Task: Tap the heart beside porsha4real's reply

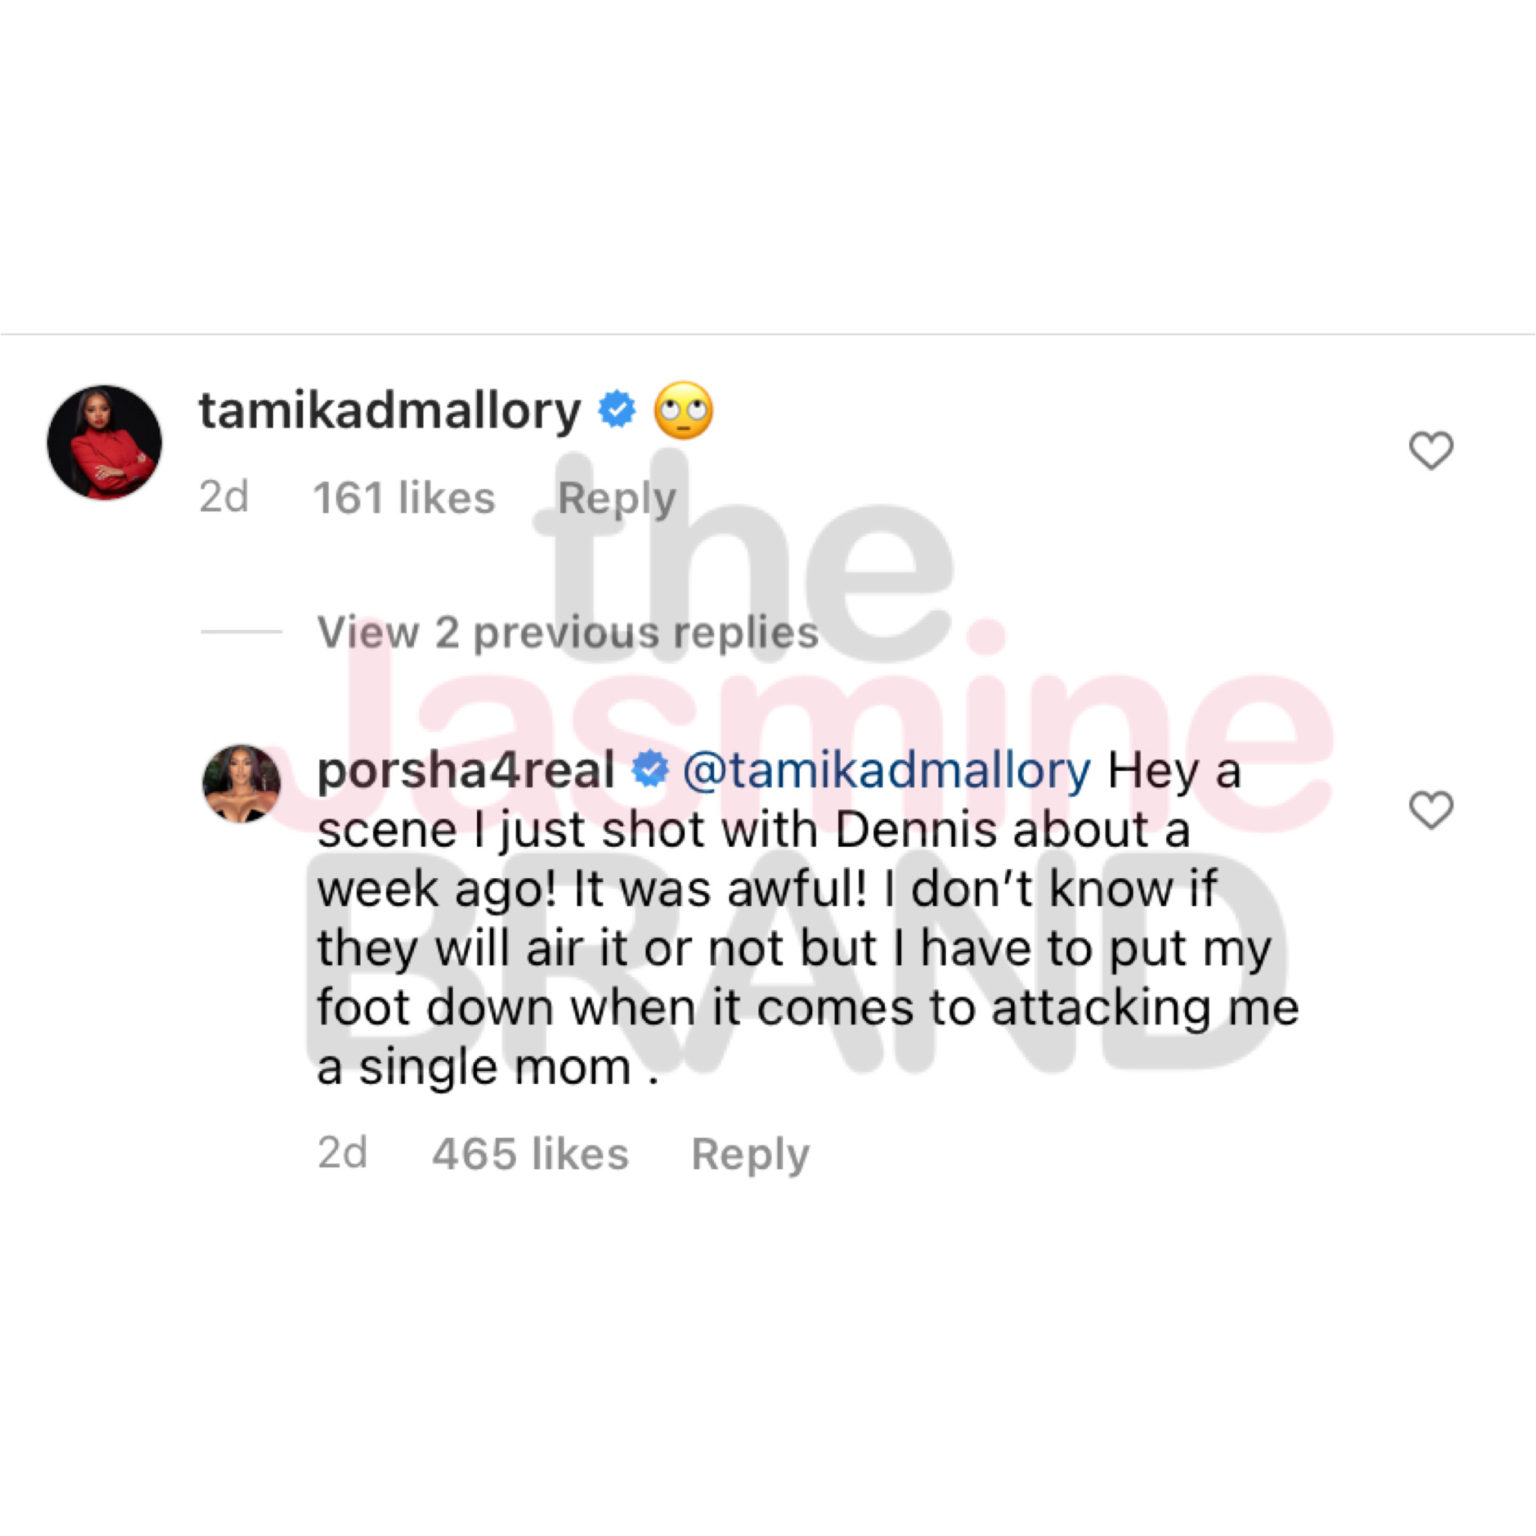Action: pyautogui.click(x=1430, y=810)
